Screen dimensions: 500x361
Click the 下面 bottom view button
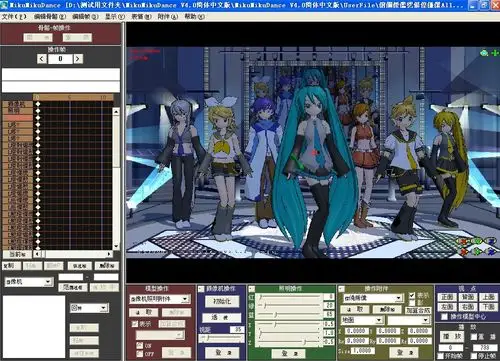tap(489, 306)
